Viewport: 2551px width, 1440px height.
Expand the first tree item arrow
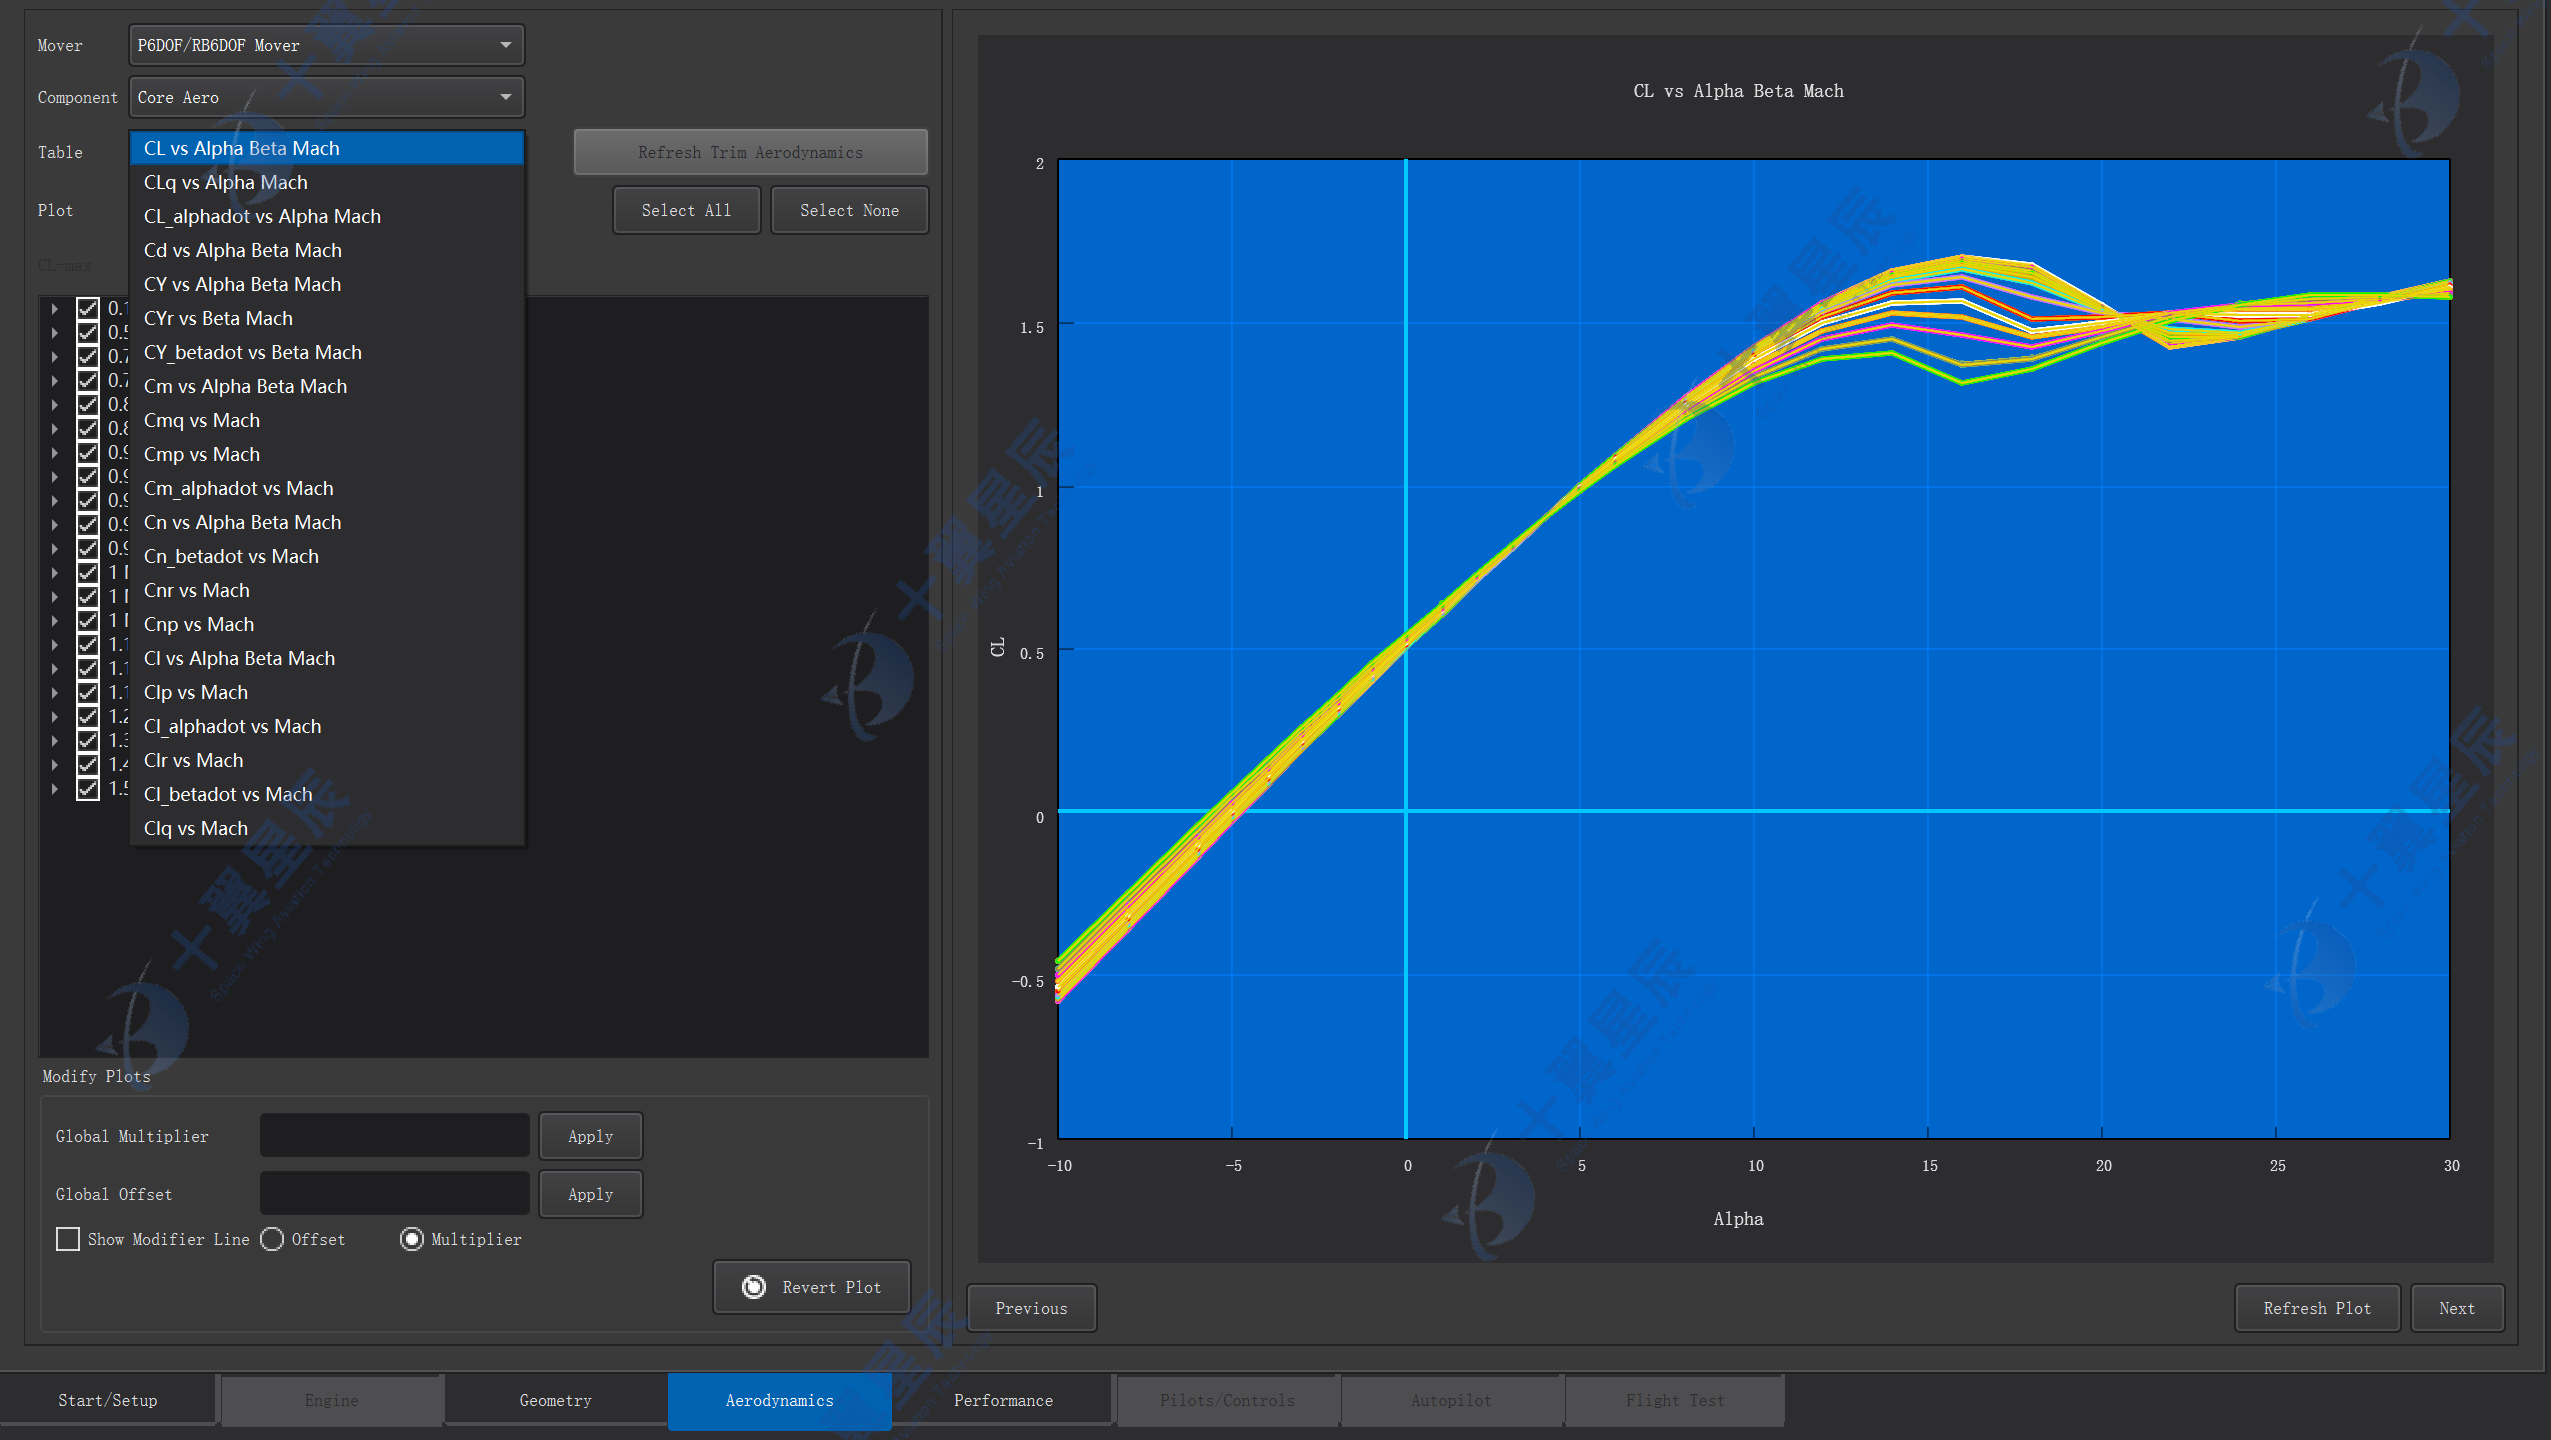coord(55,309)
